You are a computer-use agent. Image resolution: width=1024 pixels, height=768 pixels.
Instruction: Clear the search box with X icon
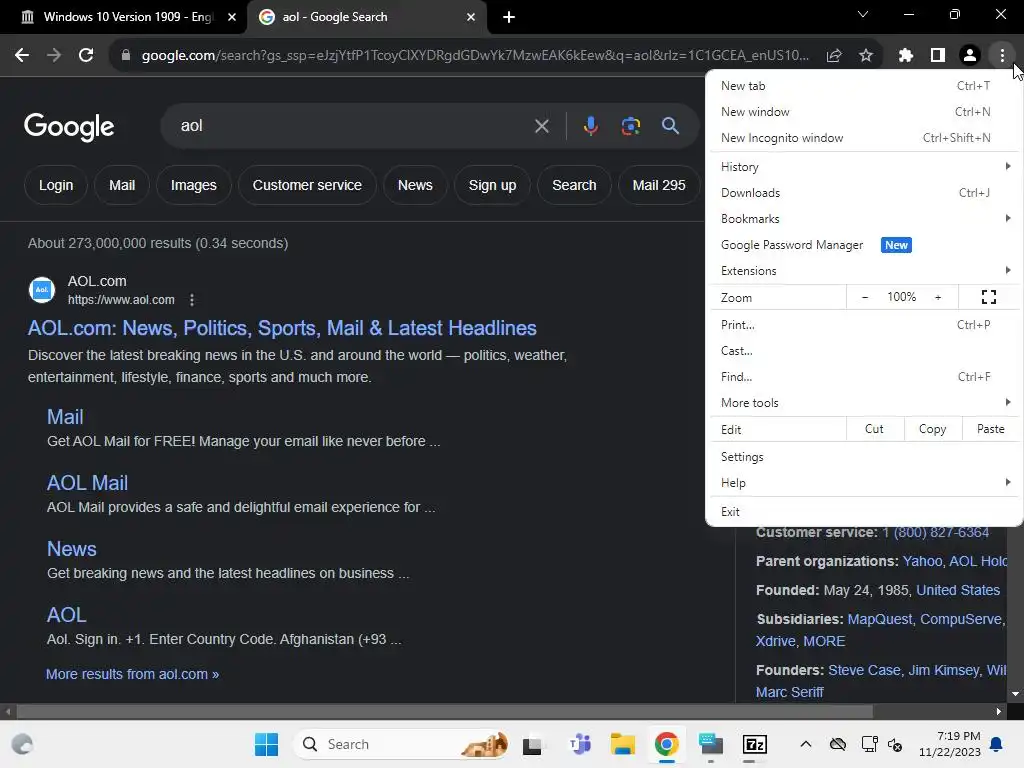(x=541, y=126)
